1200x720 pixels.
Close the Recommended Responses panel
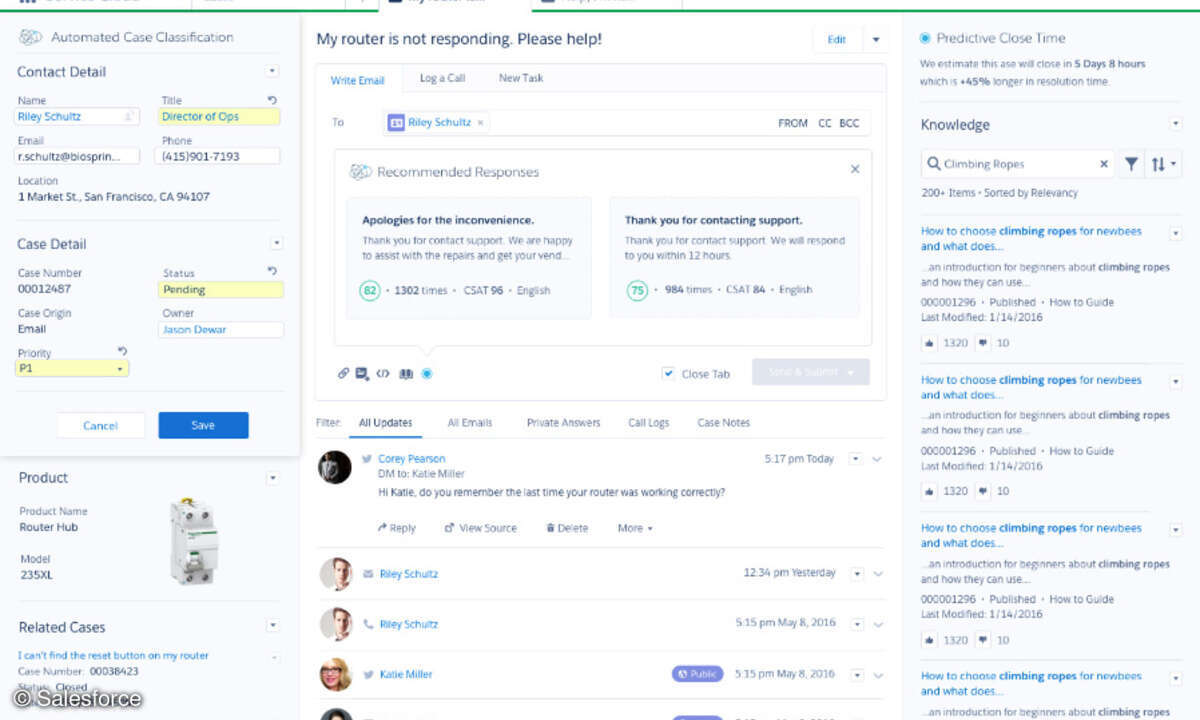click(855, 170)
